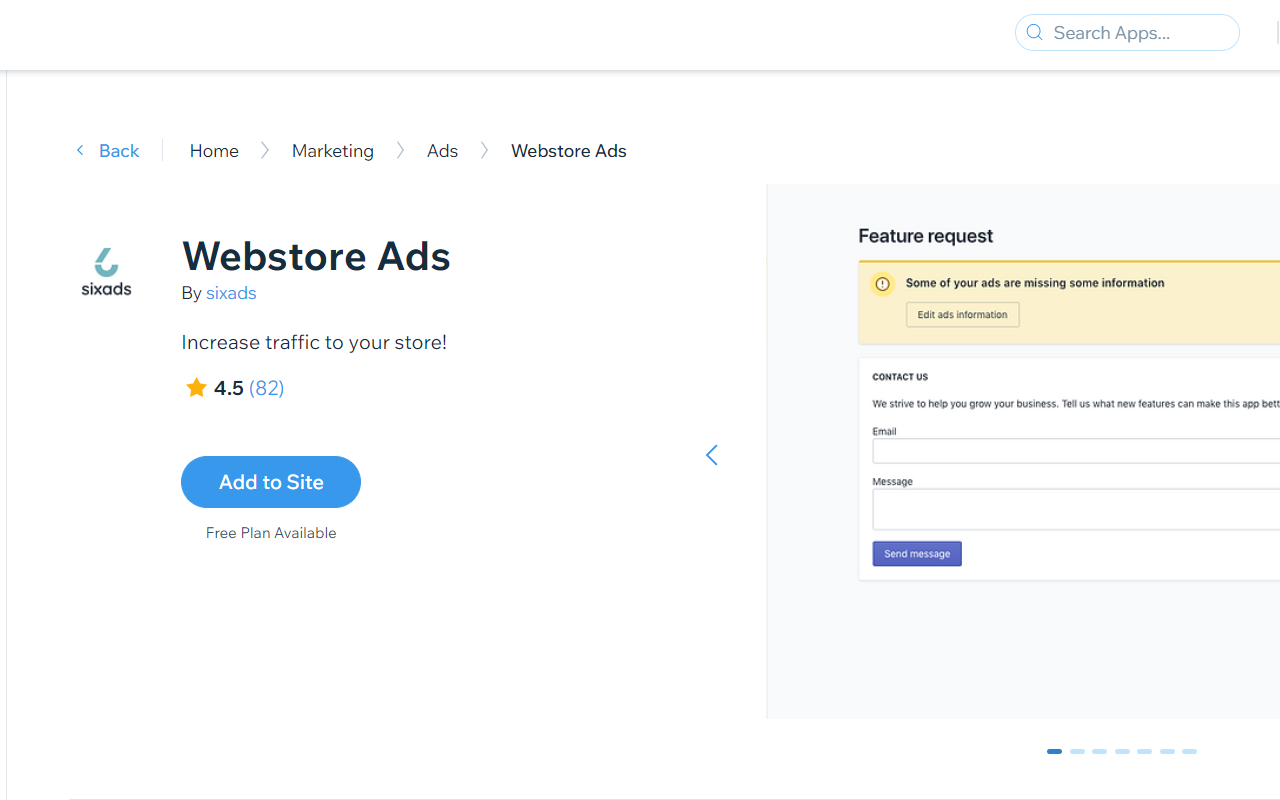The width and height of the screenshot is (1280, 800).
Task: Click the carousel's previous-image chevron arrow
Action: click(711, 455)
